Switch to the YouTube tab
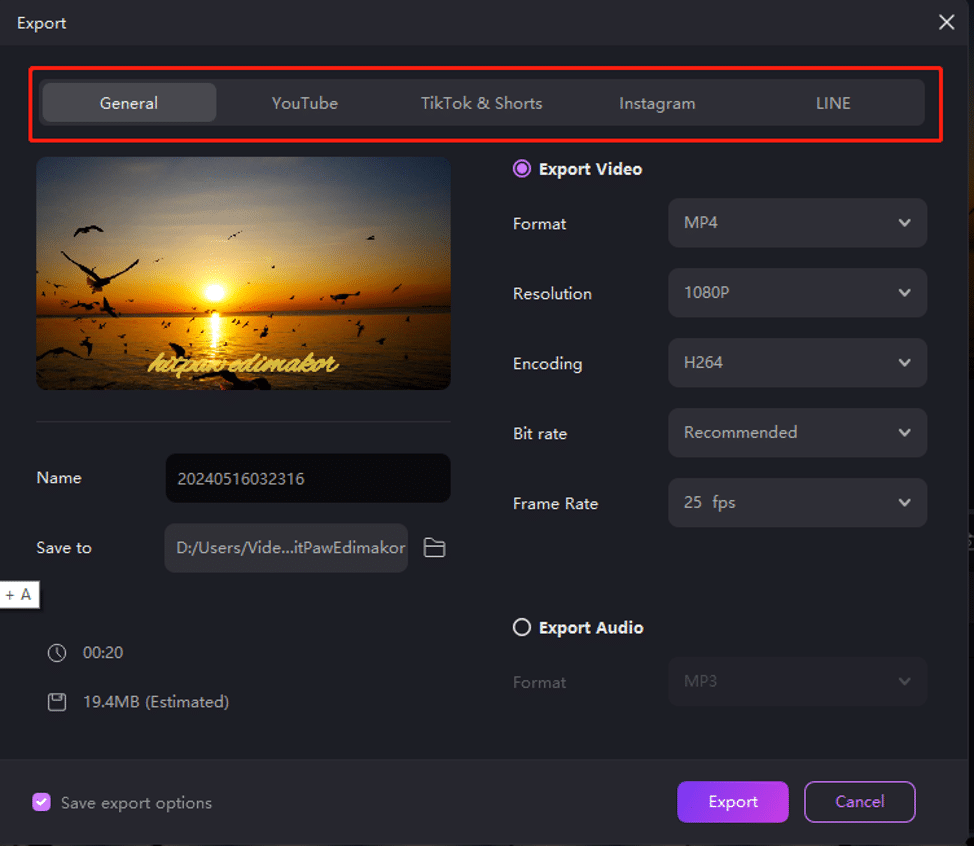The width and height of the screenshot is (974, 847). click(305, 103)
